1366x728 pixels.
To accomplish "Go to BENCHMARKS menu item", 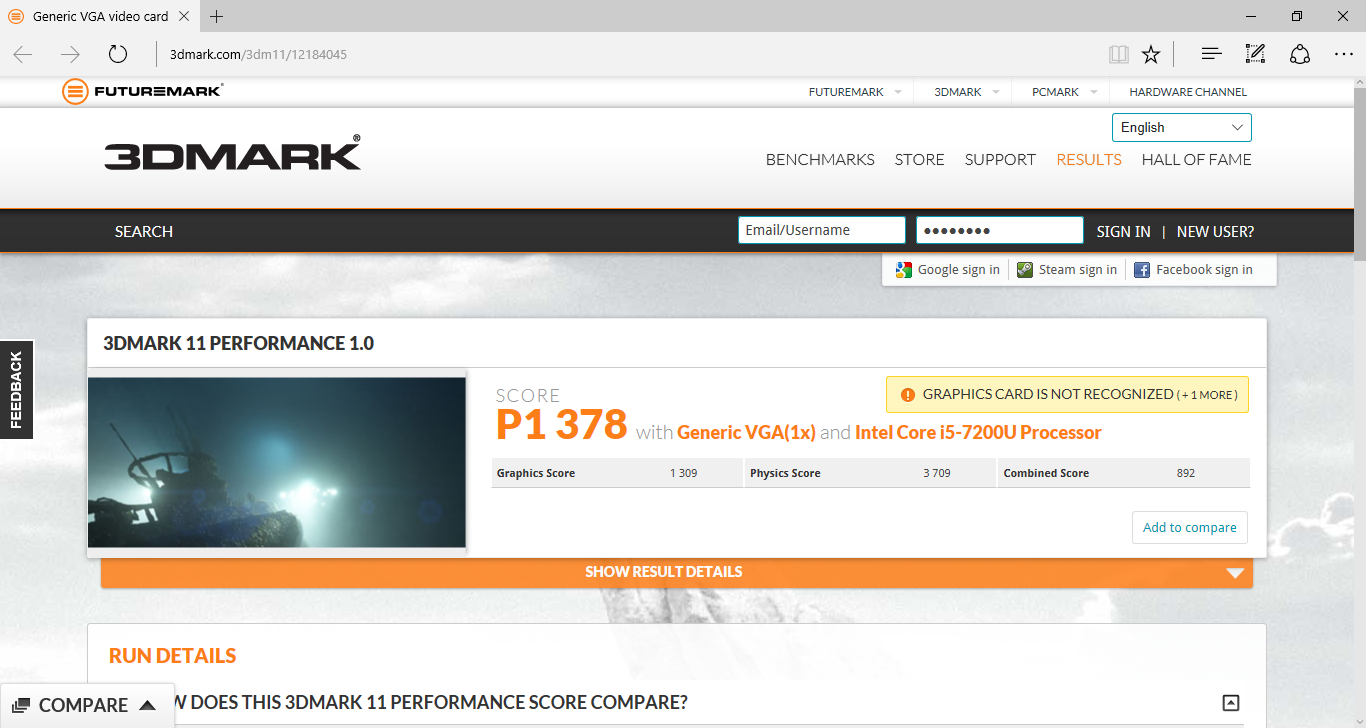I will pos(820,160).
